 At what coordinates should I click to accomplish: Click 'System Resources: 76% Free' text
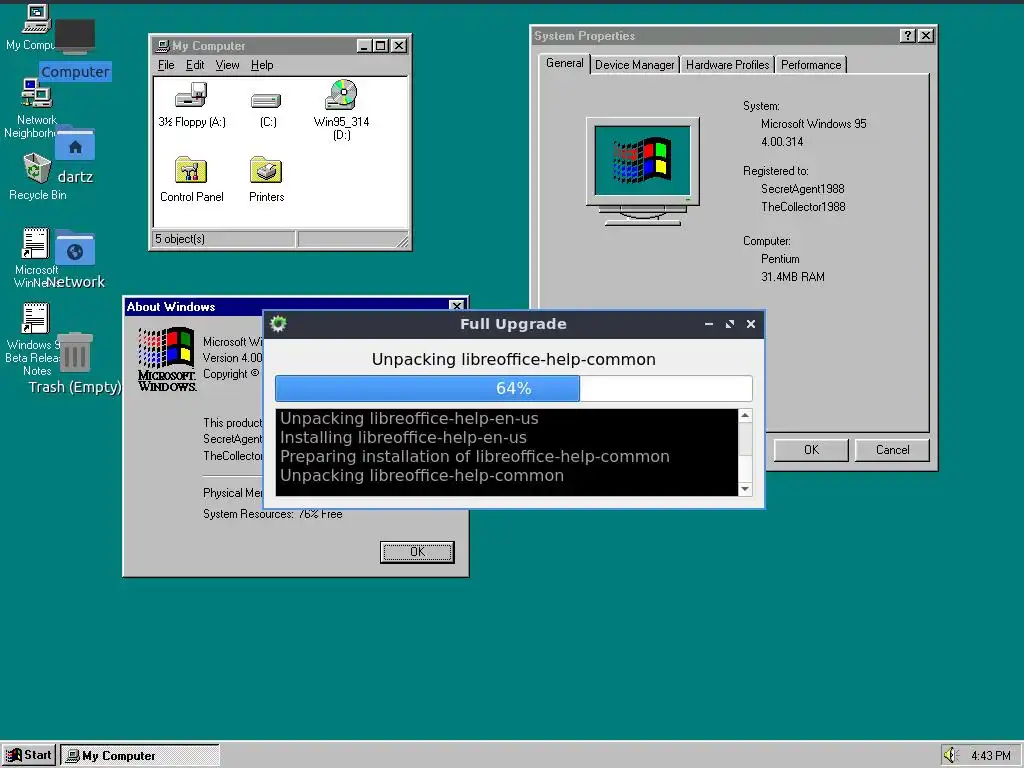[x=272, y=514]
